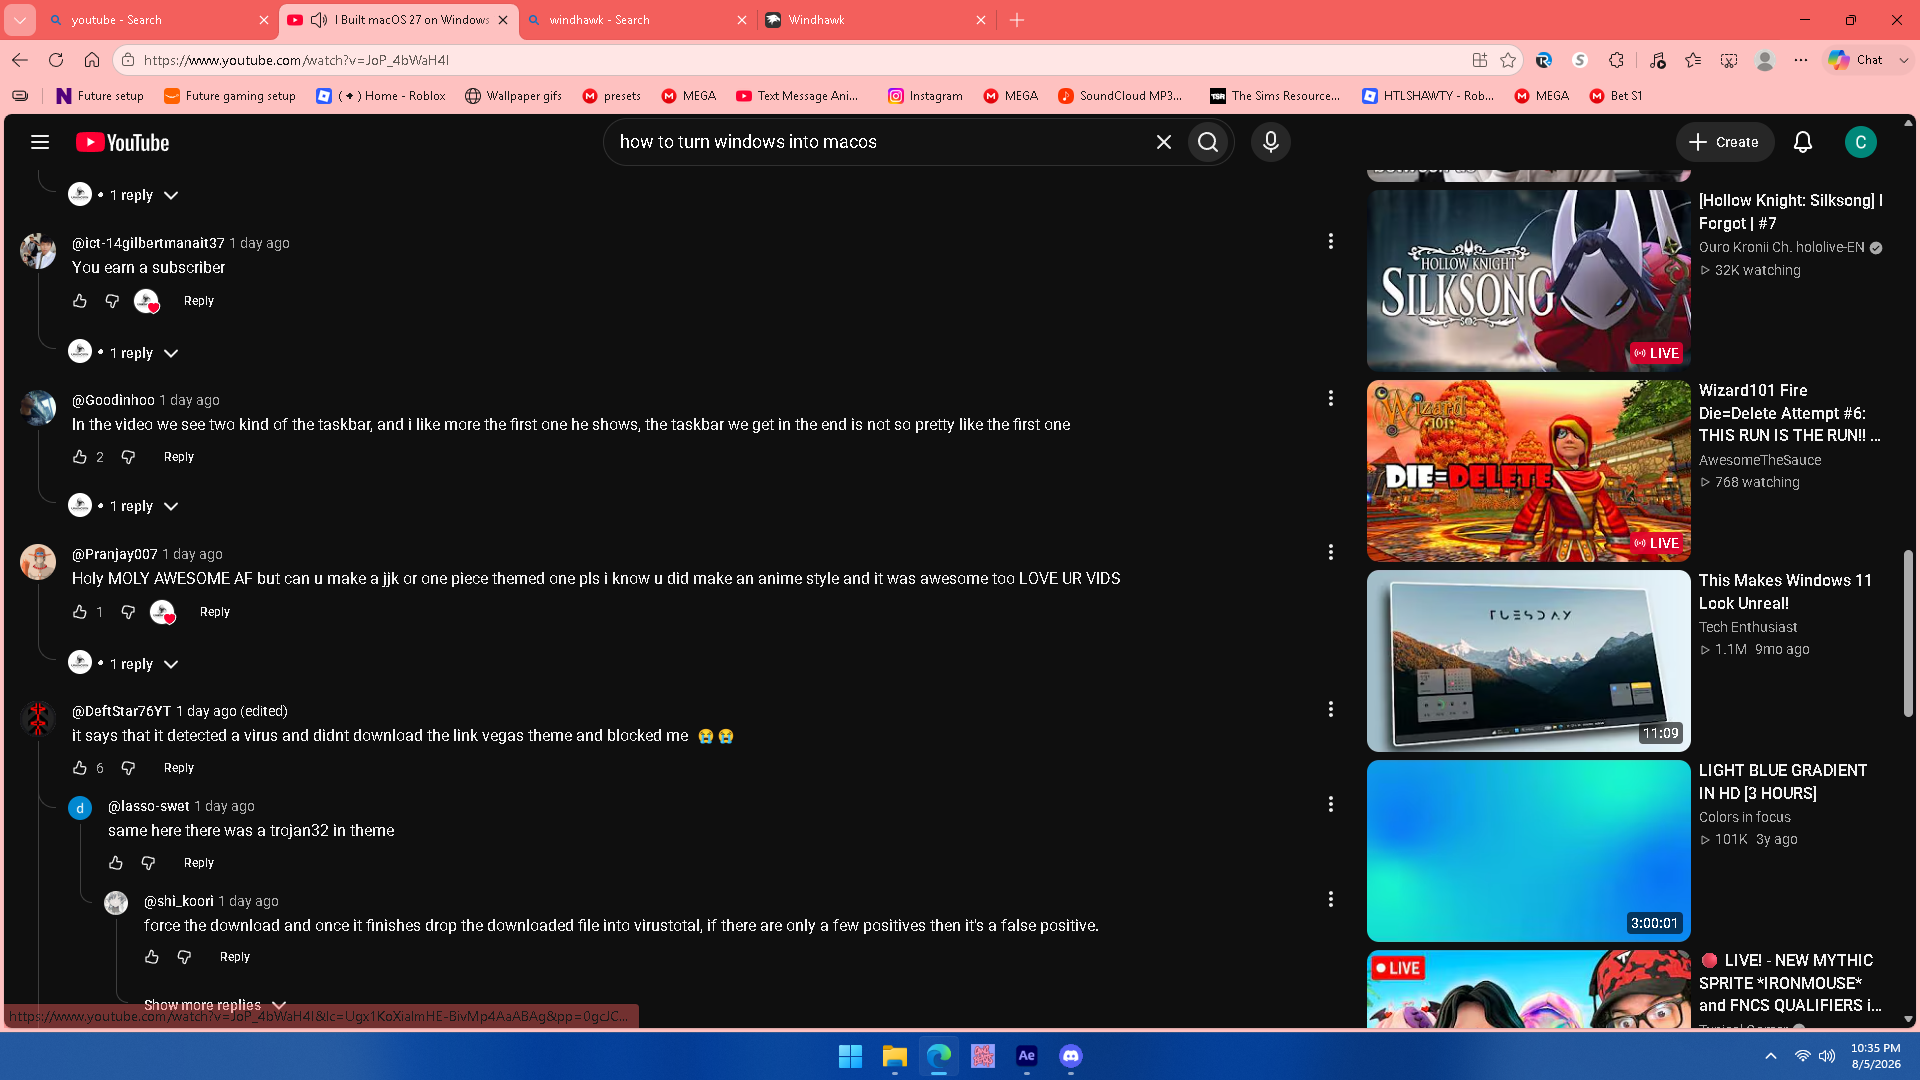Open @Goodinhoo channel link
Image resolution: width=1920 pixels, height=1080 pixels.
(113, 400)
